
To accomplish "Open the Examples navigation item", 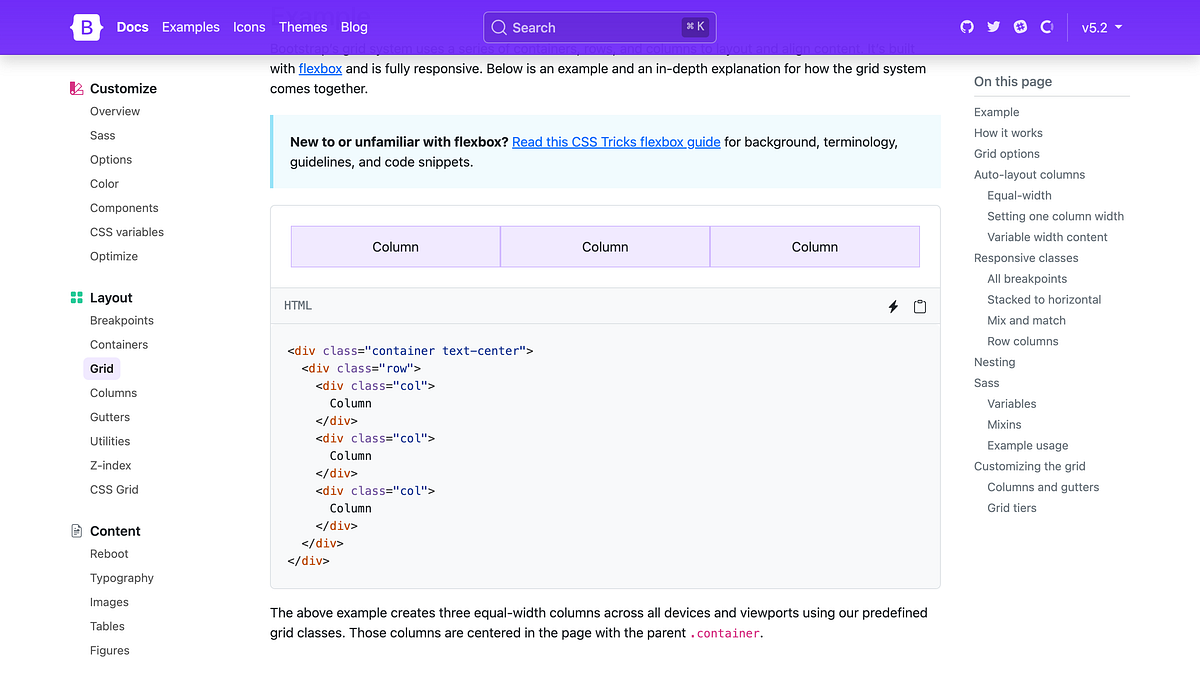I will pos(190,27).
